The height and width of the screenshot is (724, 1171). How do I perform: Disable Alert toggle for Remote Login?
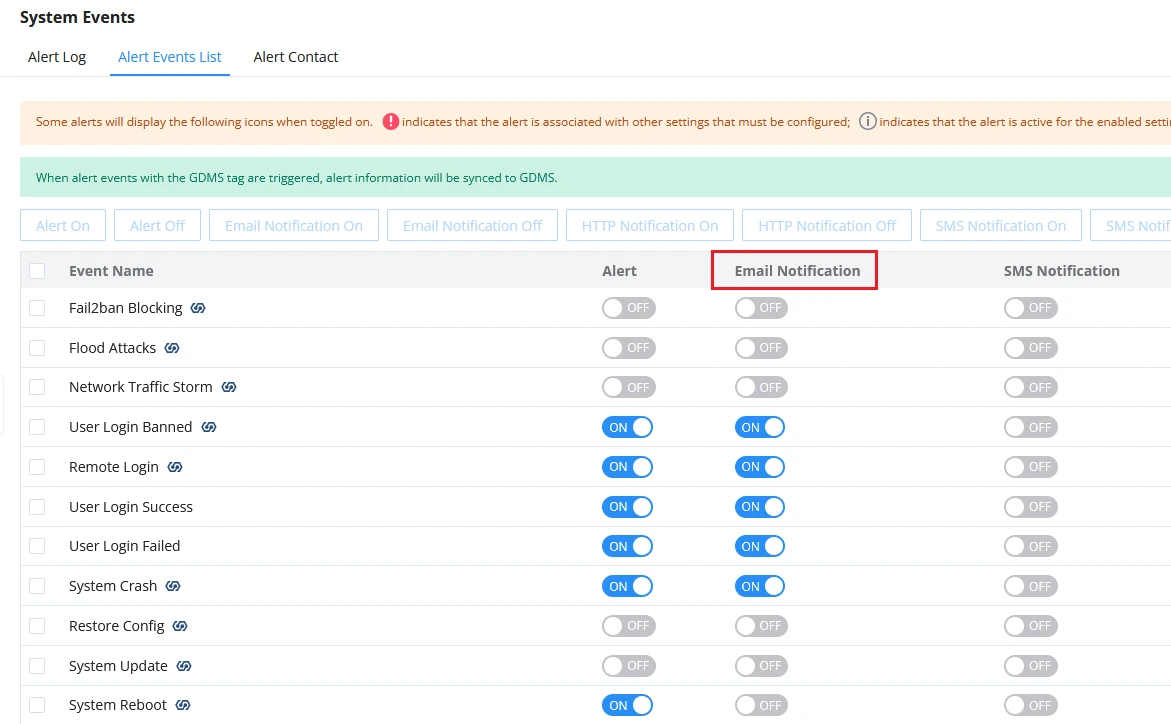pyautogui.click(x=627, y=467)
